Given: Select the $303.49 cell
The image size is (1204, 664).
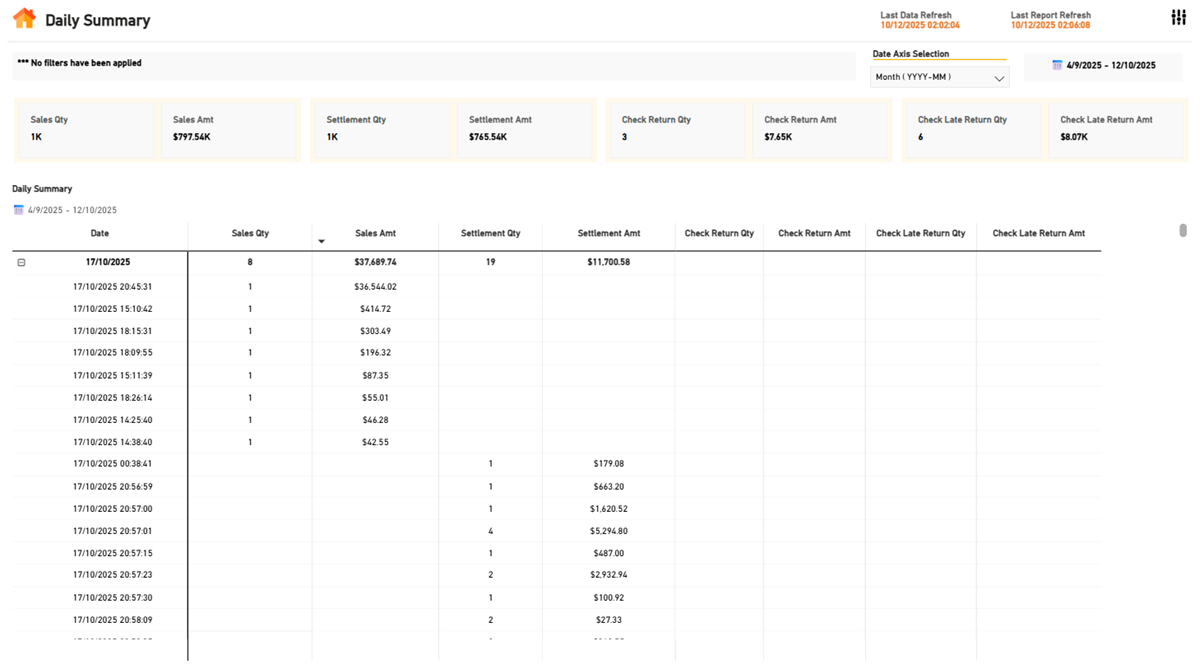Looking at the screenshot, I should point(376,331).
